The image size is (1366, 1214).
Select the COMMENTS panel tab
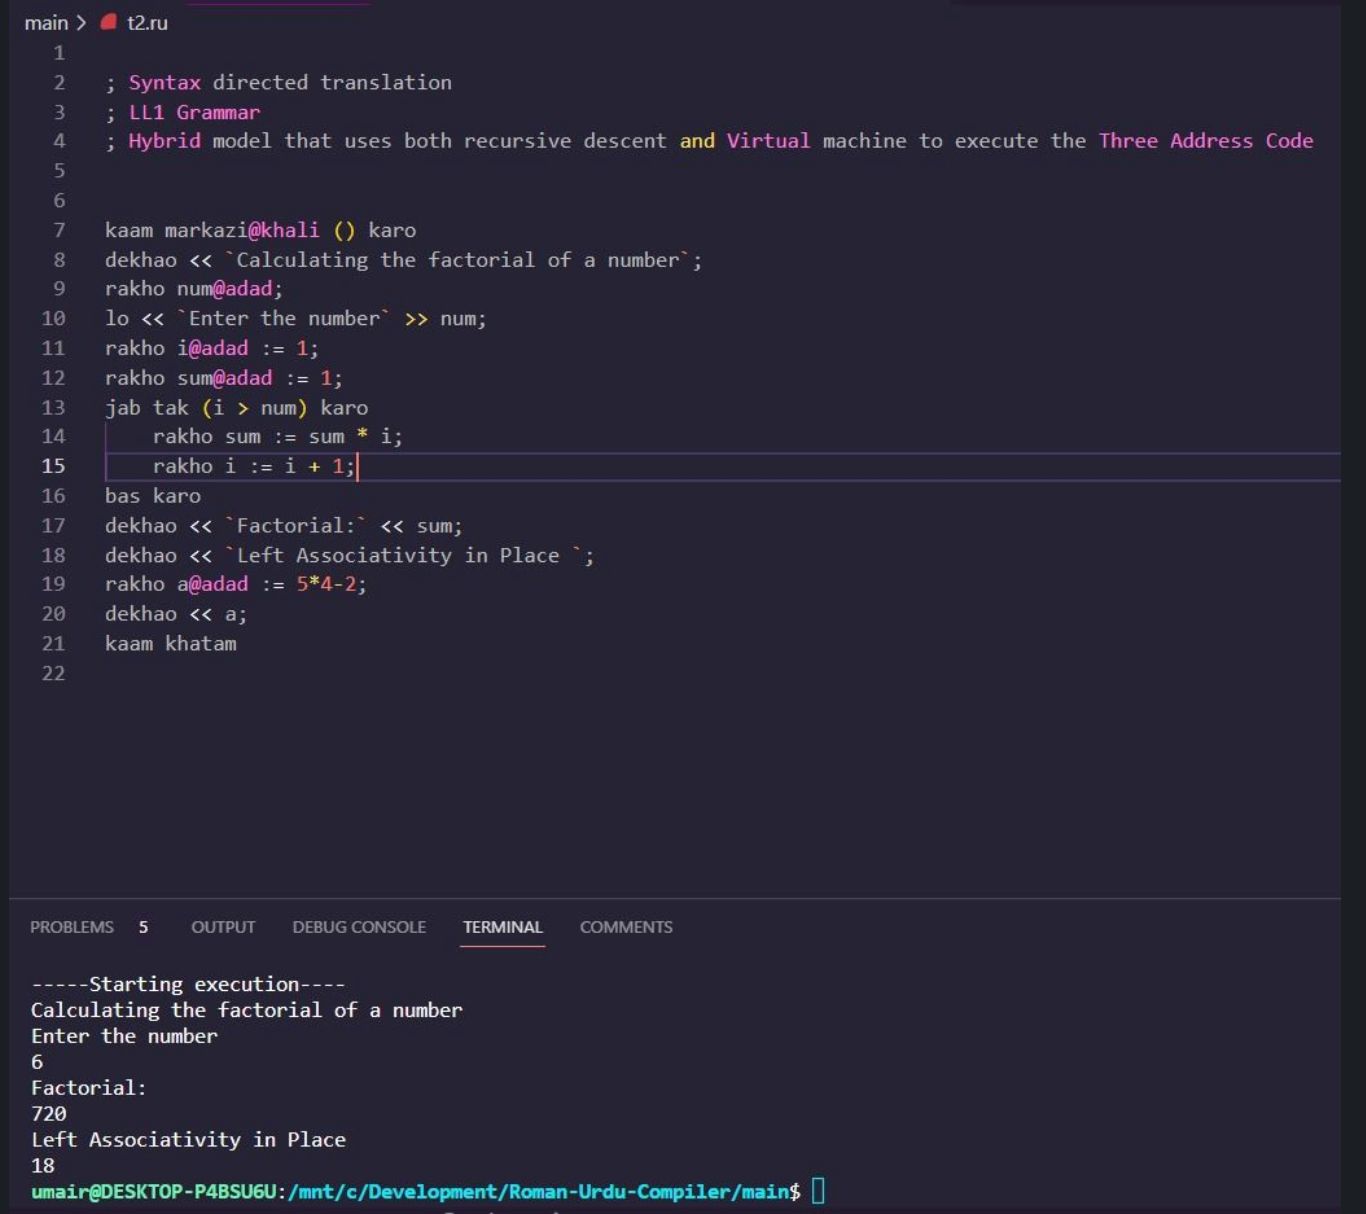click(x=625, y=927)
